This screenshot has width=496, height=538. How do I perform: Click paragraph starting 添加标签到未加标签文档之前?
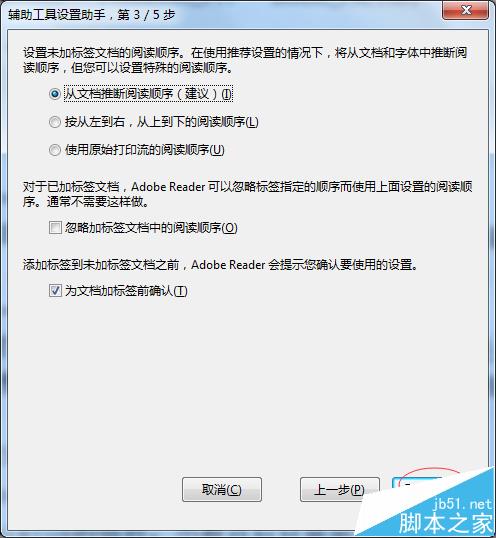220,265
